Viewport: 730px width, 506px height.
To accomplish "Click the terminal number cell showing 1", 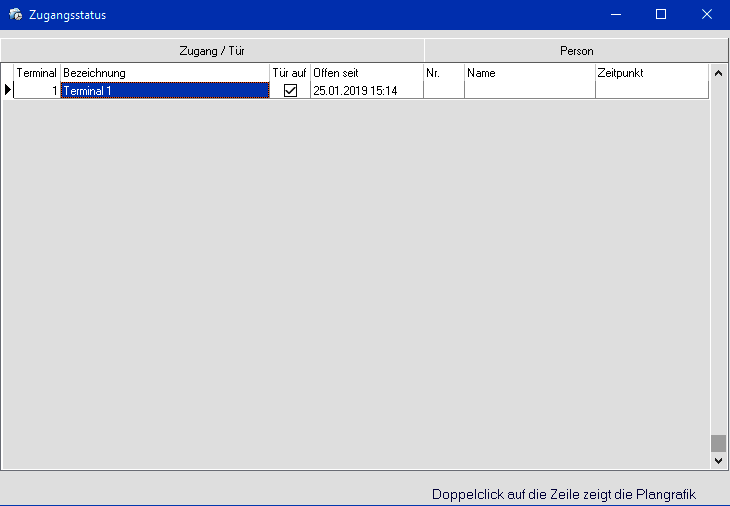I will (37, 90).
